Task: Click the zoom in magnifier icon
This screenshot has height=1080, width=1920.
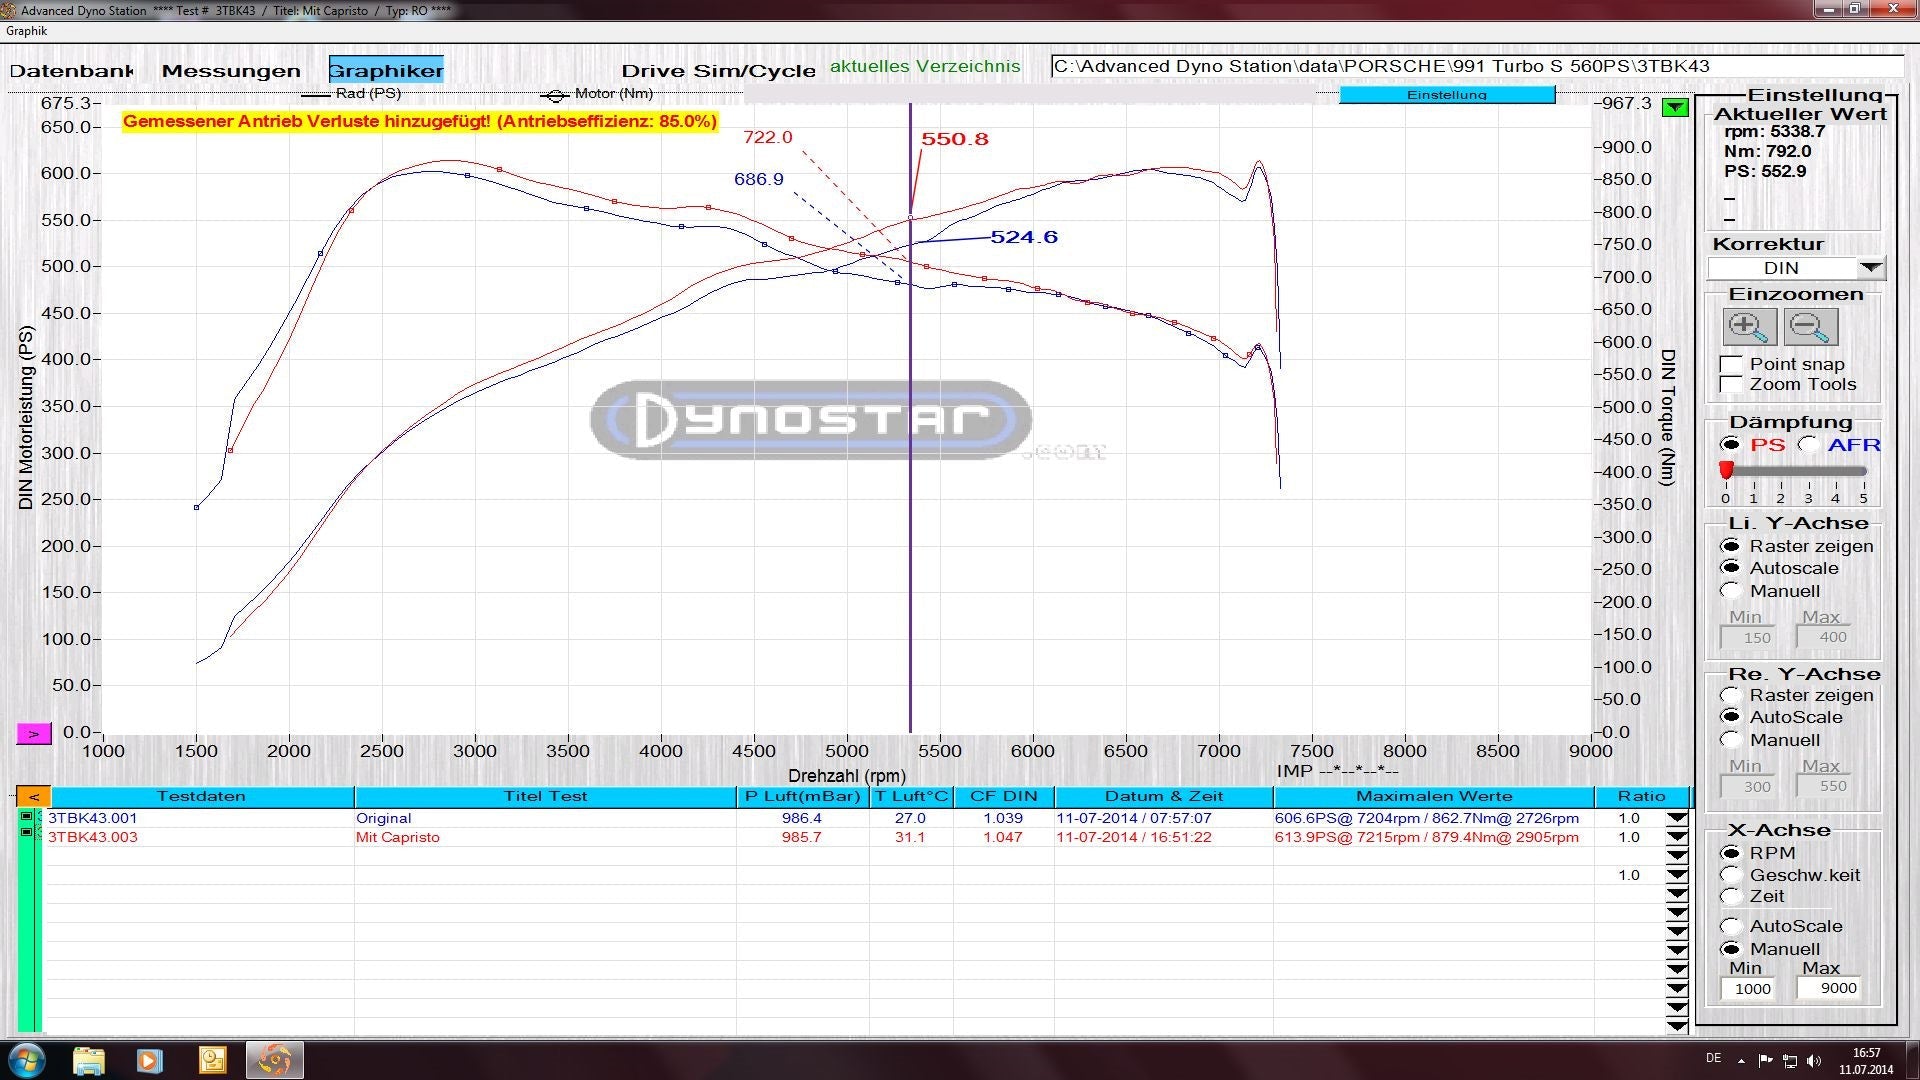Action: pyautogui.click(x=1749, y=327)
